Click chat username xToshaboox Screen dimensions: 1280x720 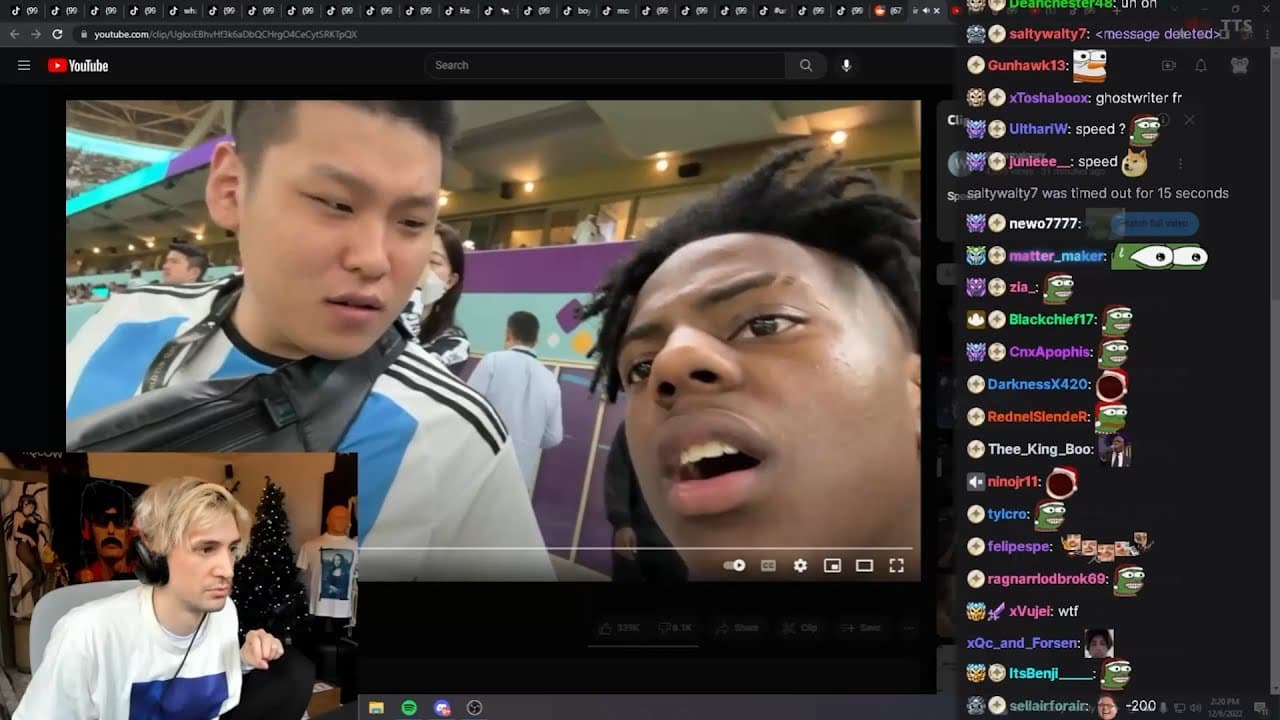pyautogui.click(x=1049, y=98)
